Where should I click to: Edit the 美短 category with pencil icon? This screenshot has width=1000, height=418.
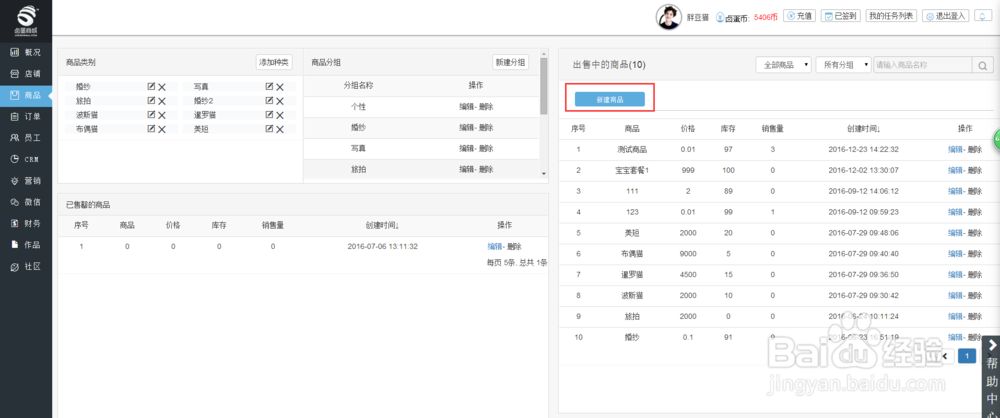coord(269,128)
